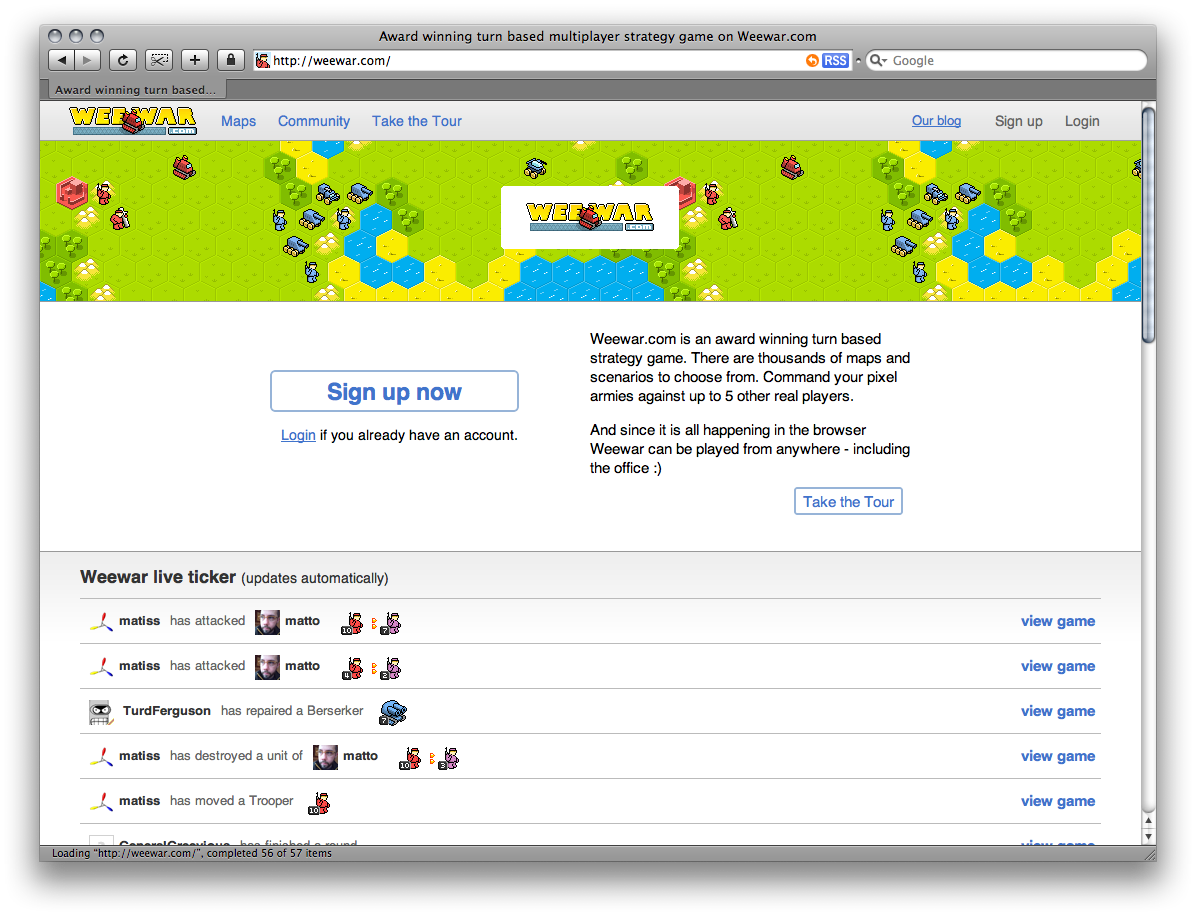Click 'has repaired a Berserker' text

coord(292,712)
